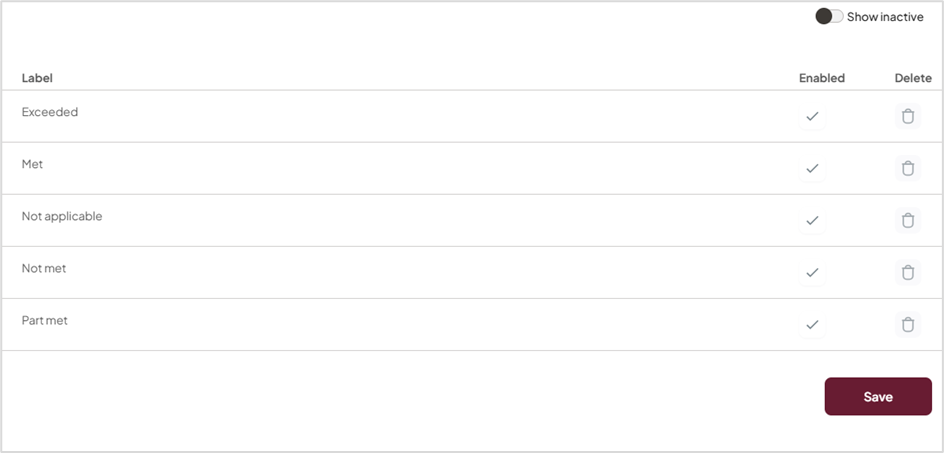Delete the Exceeded label row
The height and width of the screenshot is (453, 944).
pos(908,117)
